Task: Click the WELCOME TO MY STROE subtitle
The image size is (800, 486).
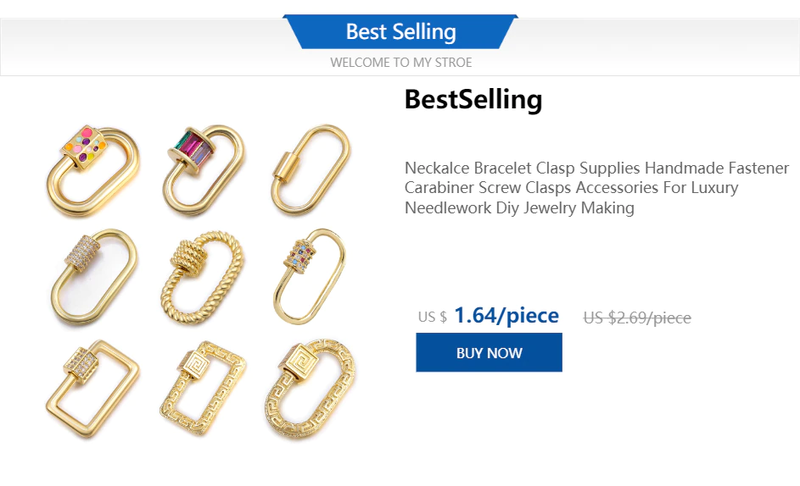Action: (400, 62)
